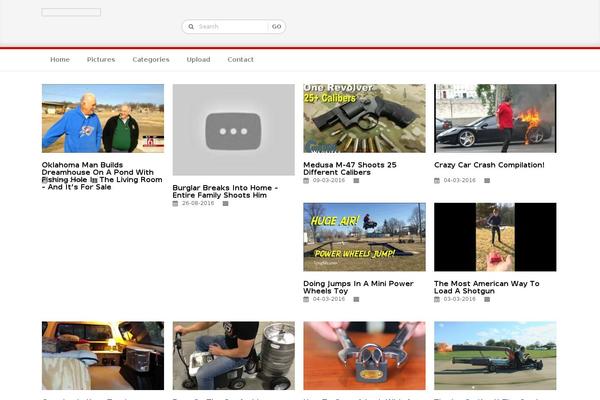This screenshot has width=600, height=400.
Task: Click the calendar icon under Most American Way
Action: pos(437,299)
